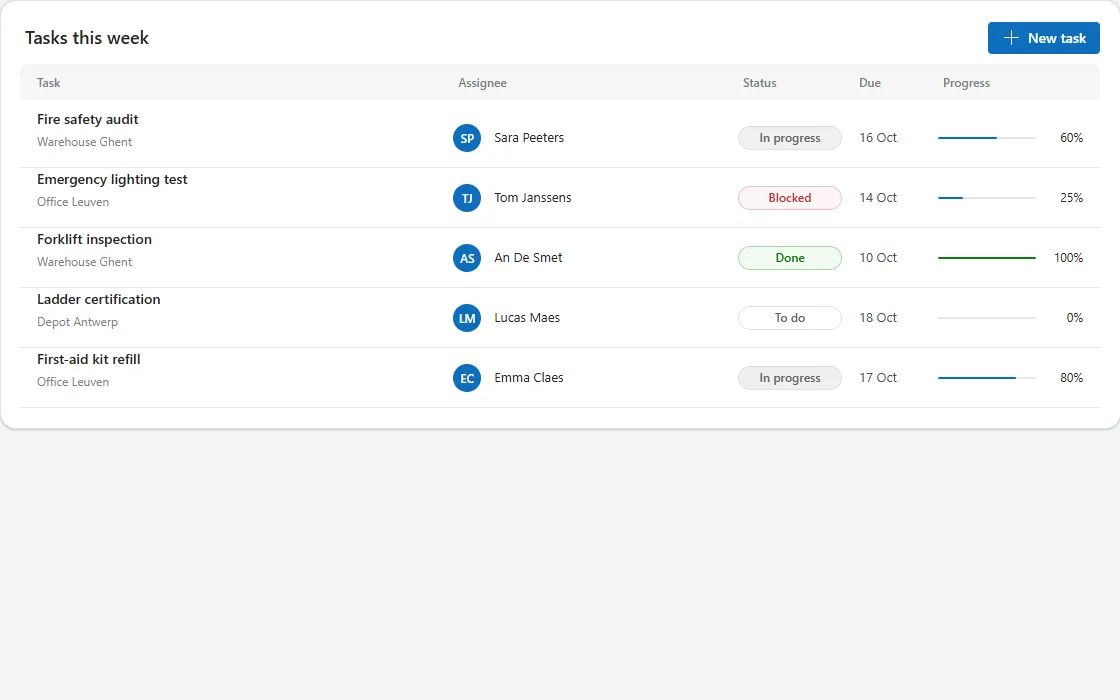This screenshot has height=700, width=1120.
Task: Open the Ladder certification task
Action: coord(99,299)
